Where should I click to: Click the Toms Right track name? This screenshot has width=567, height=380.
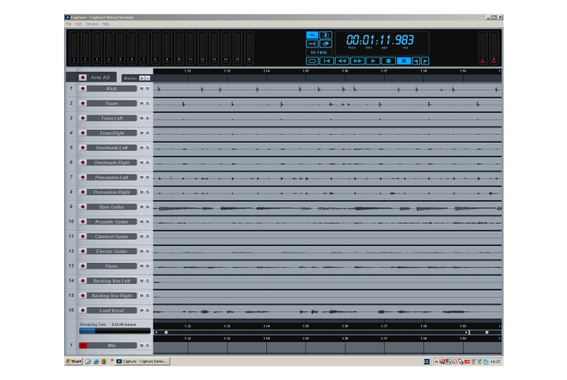[112, 133]
